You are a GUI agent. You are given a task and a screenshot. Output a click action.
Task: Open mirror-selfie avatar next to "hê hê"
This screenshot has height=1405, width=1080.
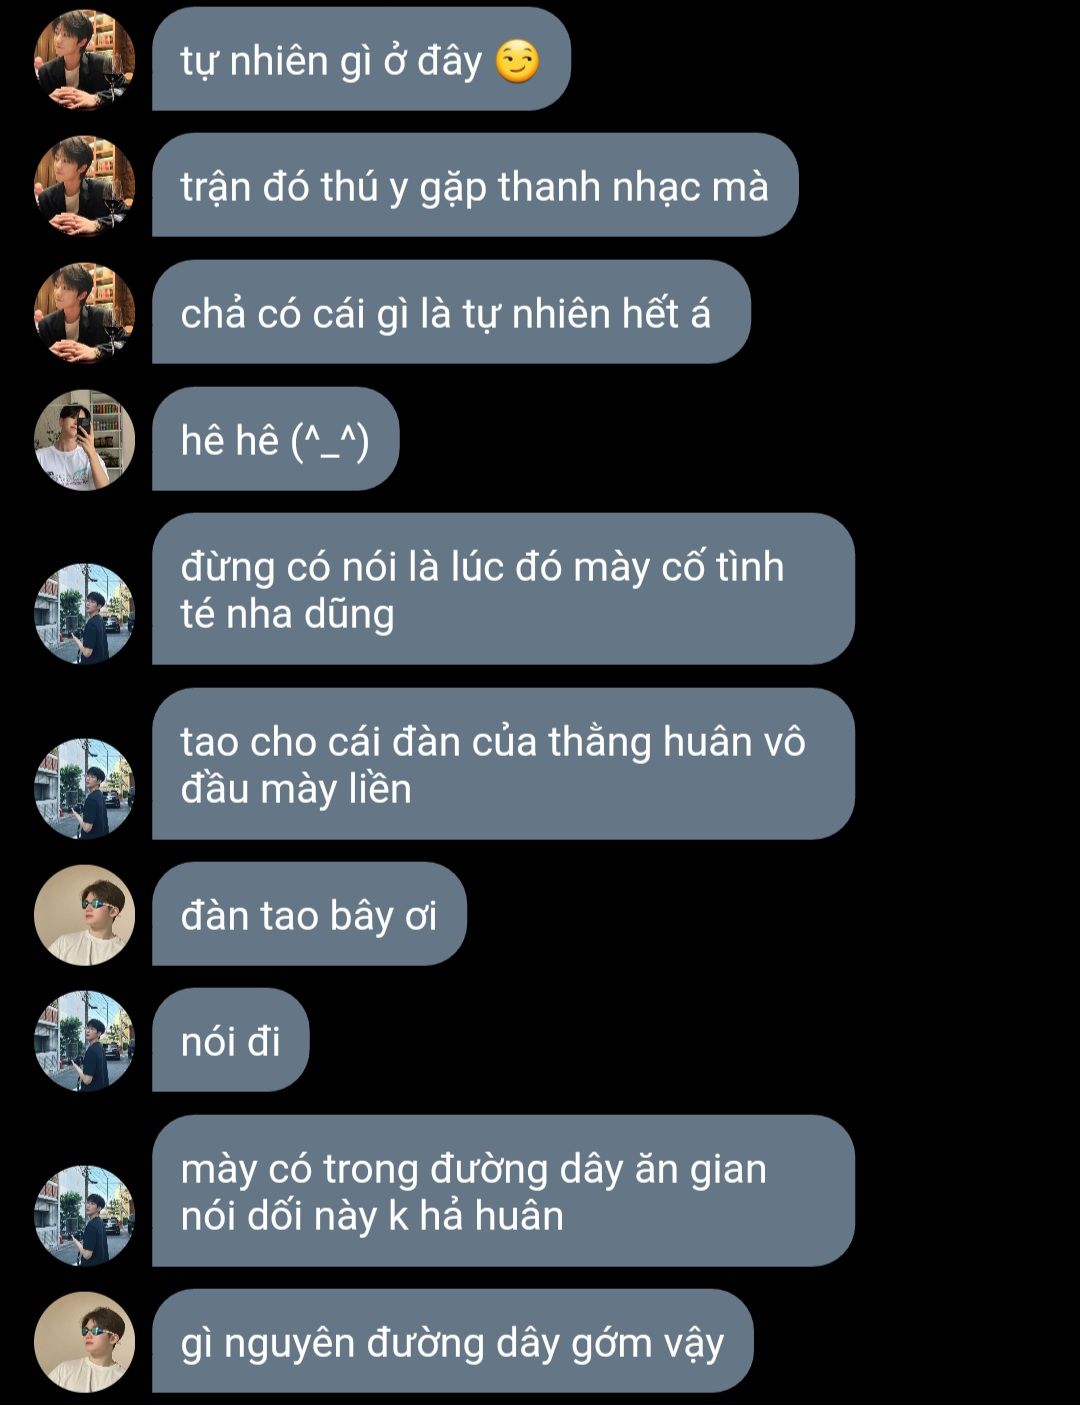[x=85, y=440]
